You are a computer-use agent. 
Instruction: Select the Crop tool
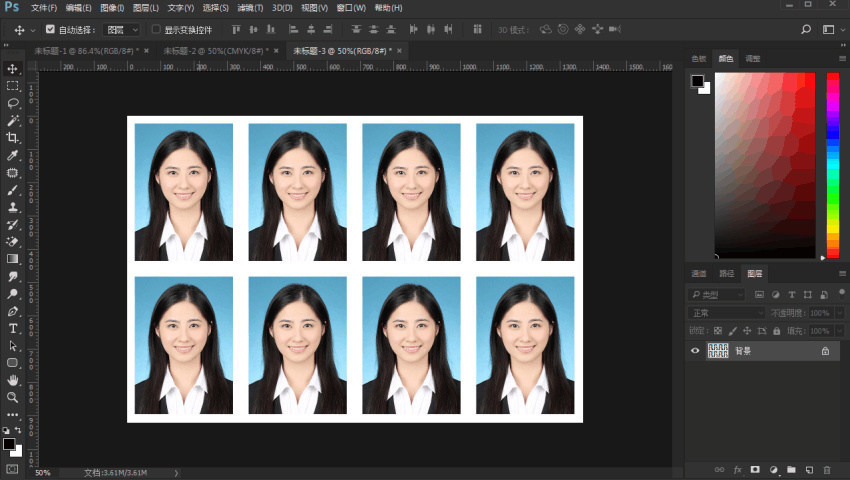click(x=13, y=137)
